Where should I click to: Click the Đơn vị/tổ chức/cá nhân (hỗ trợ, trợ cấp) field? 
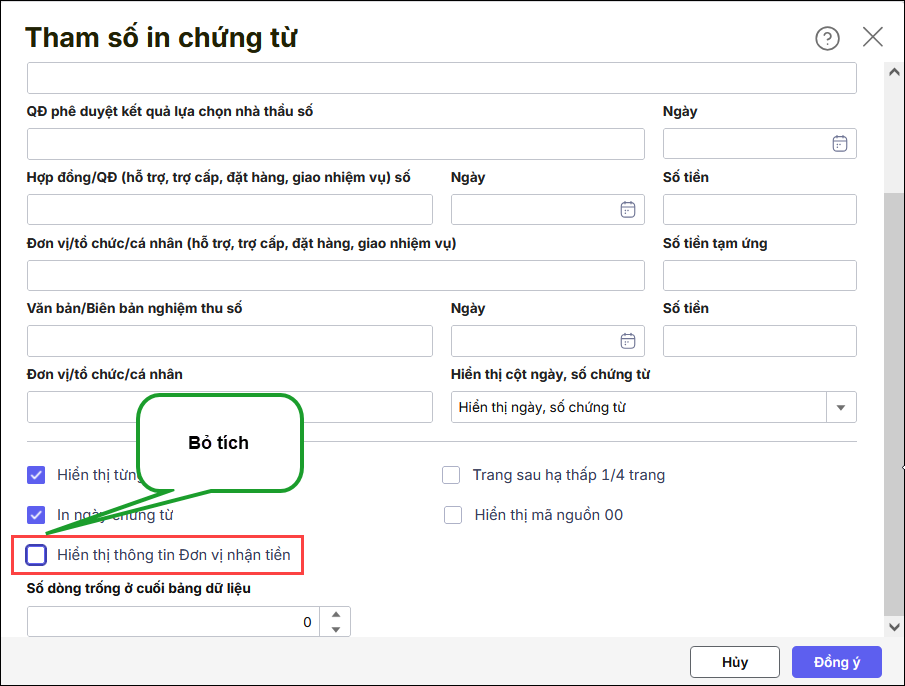[335, 275]
